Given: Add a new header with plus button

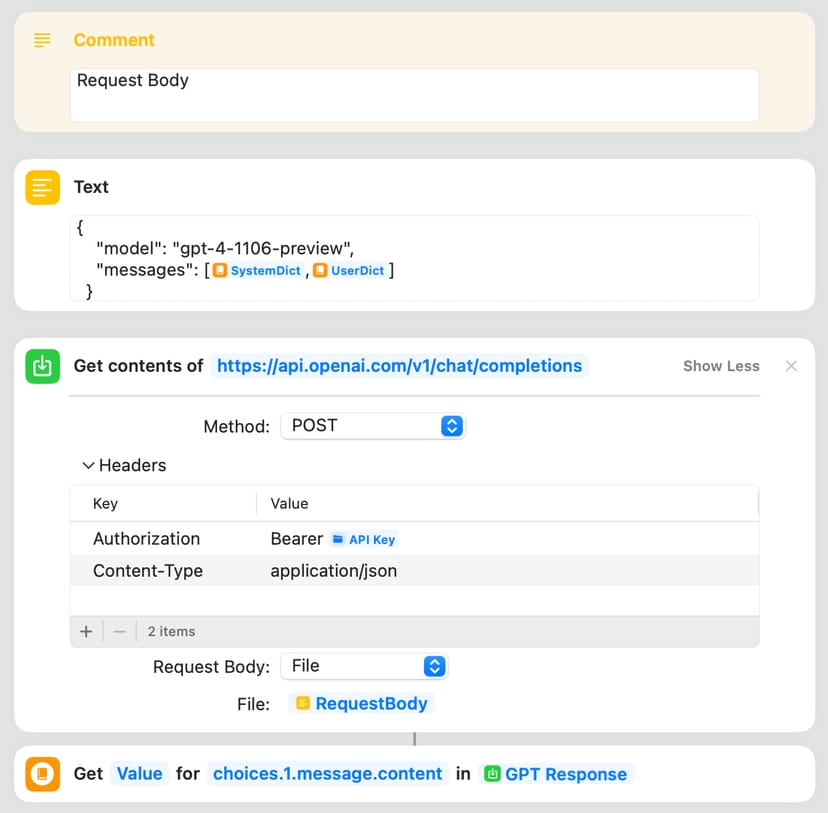Looking at the screenshot, I should [x=86, y=631].
